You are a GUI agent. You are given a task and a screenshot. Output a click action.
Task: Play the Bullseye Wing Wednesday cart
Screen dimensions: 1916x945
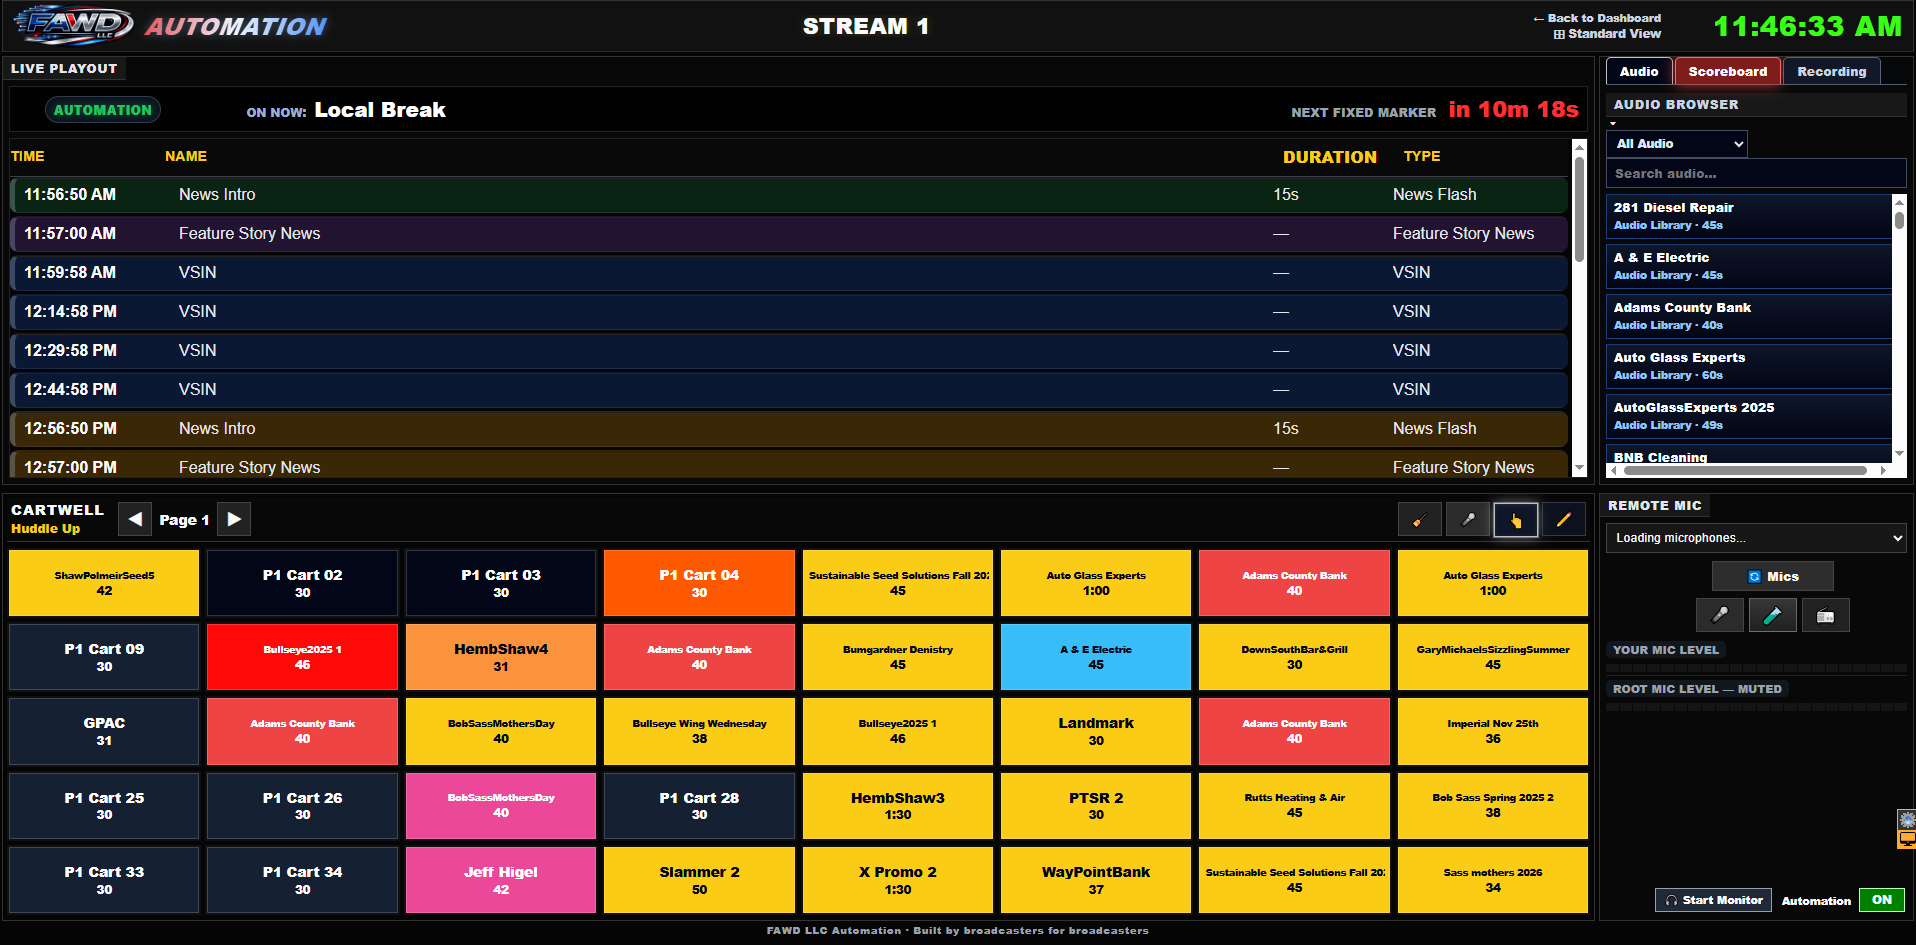click(x=699, y=731)
